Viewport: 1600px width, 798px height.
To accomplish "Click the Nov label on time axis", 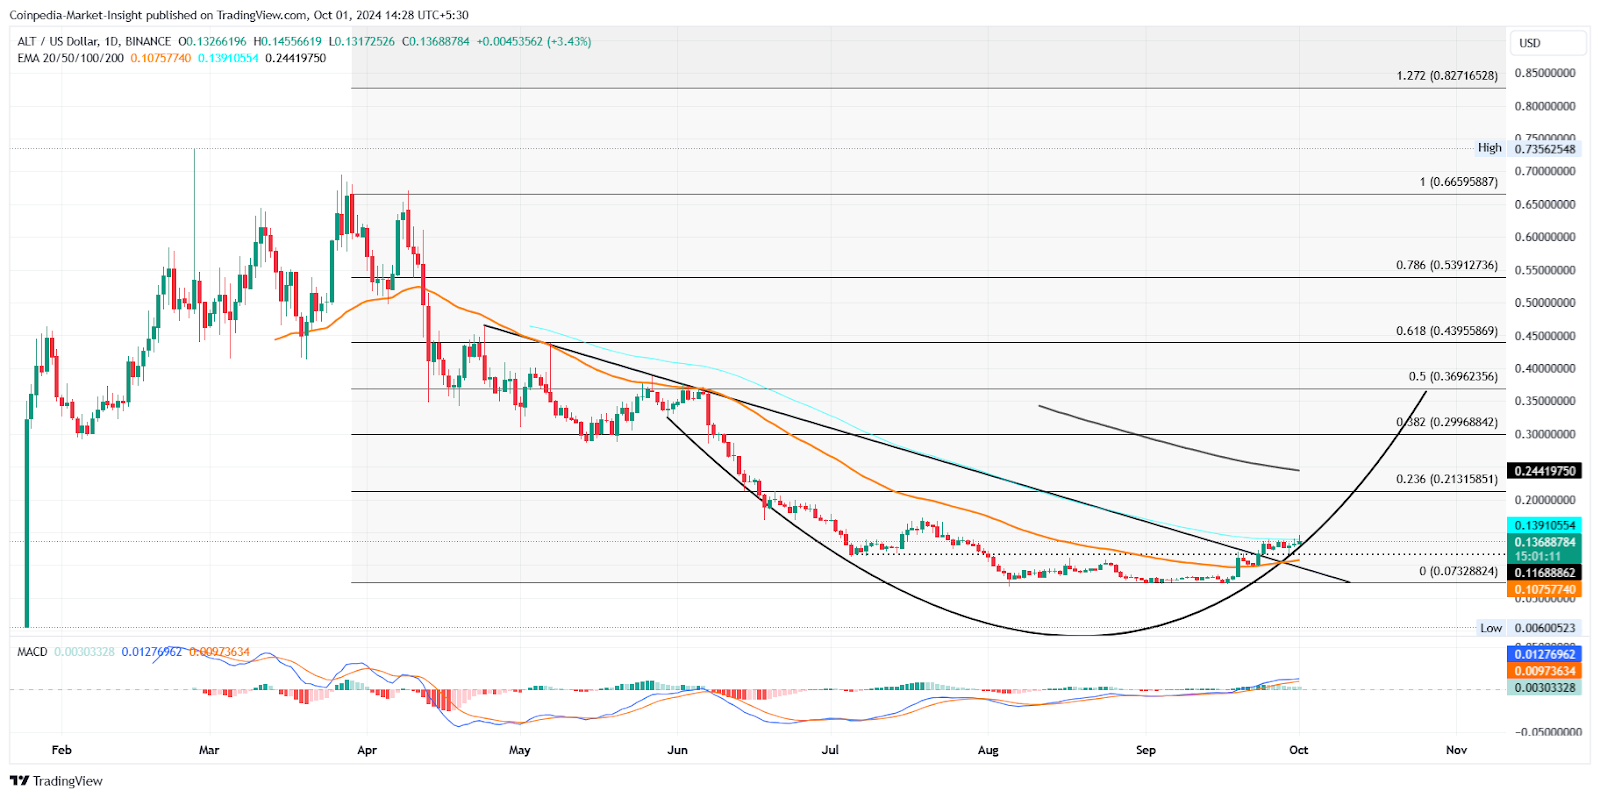I will [x=1457, y=750].
